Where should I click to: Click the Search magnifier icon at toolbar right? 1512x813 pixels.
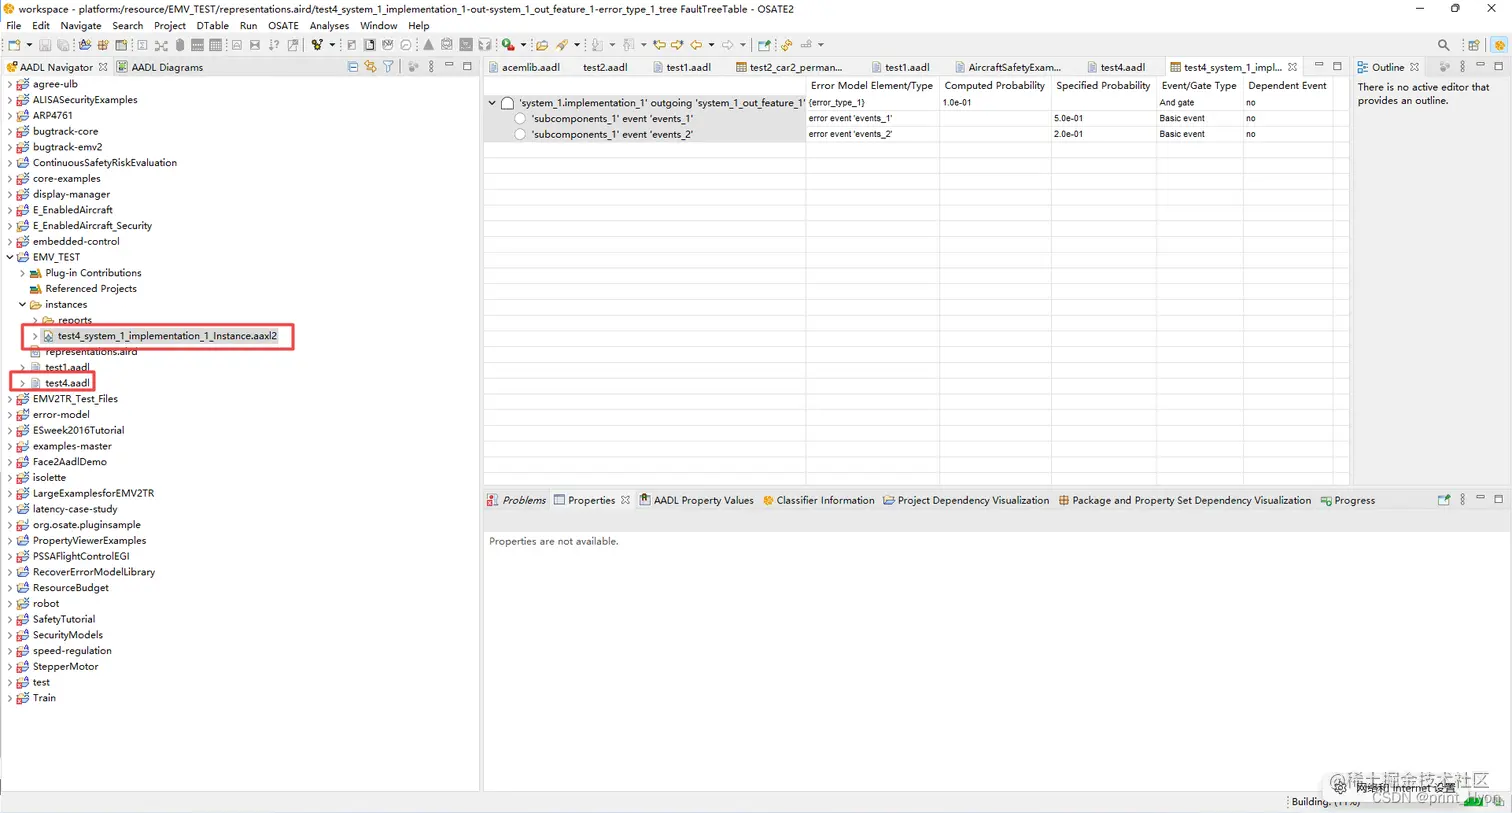[1443, 45]
